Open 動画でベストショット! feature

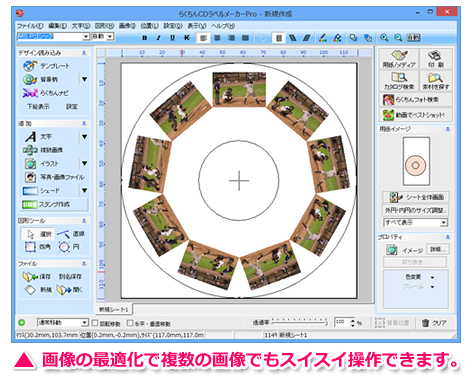point(416,115)
